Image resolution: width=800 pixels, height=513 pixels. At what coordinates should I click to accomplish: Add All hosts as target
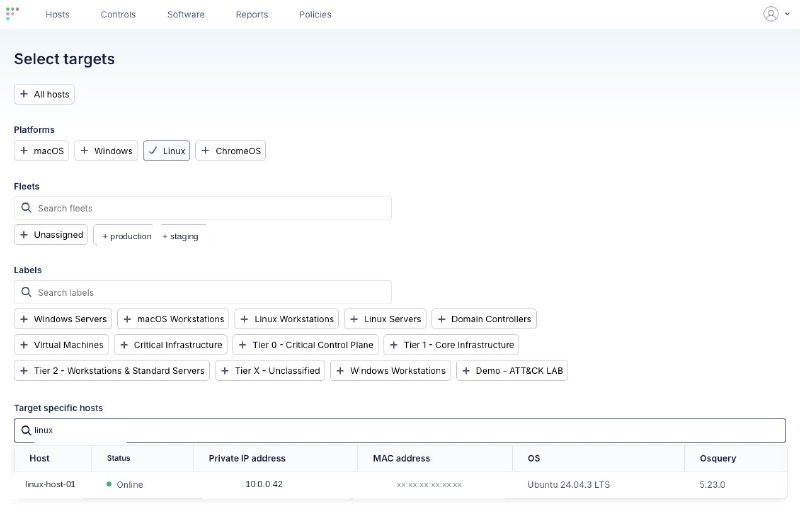(x=44, y=94)
